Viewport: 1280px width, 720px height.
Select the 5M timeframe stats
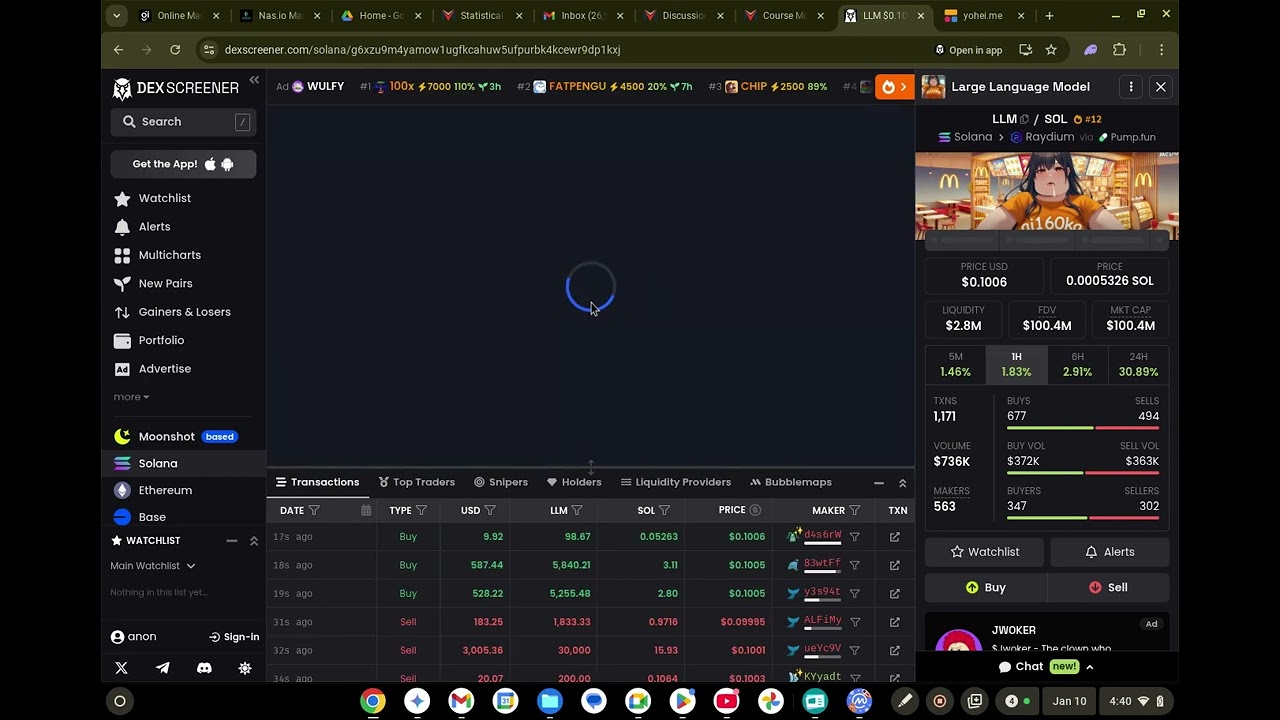click(x=955, y=365)
